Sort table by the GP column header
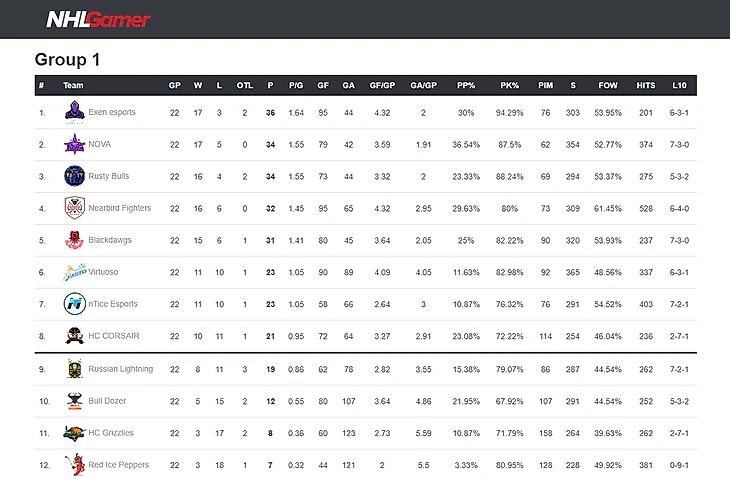Screen dimensions: 730x487 (x=174, y=86)
